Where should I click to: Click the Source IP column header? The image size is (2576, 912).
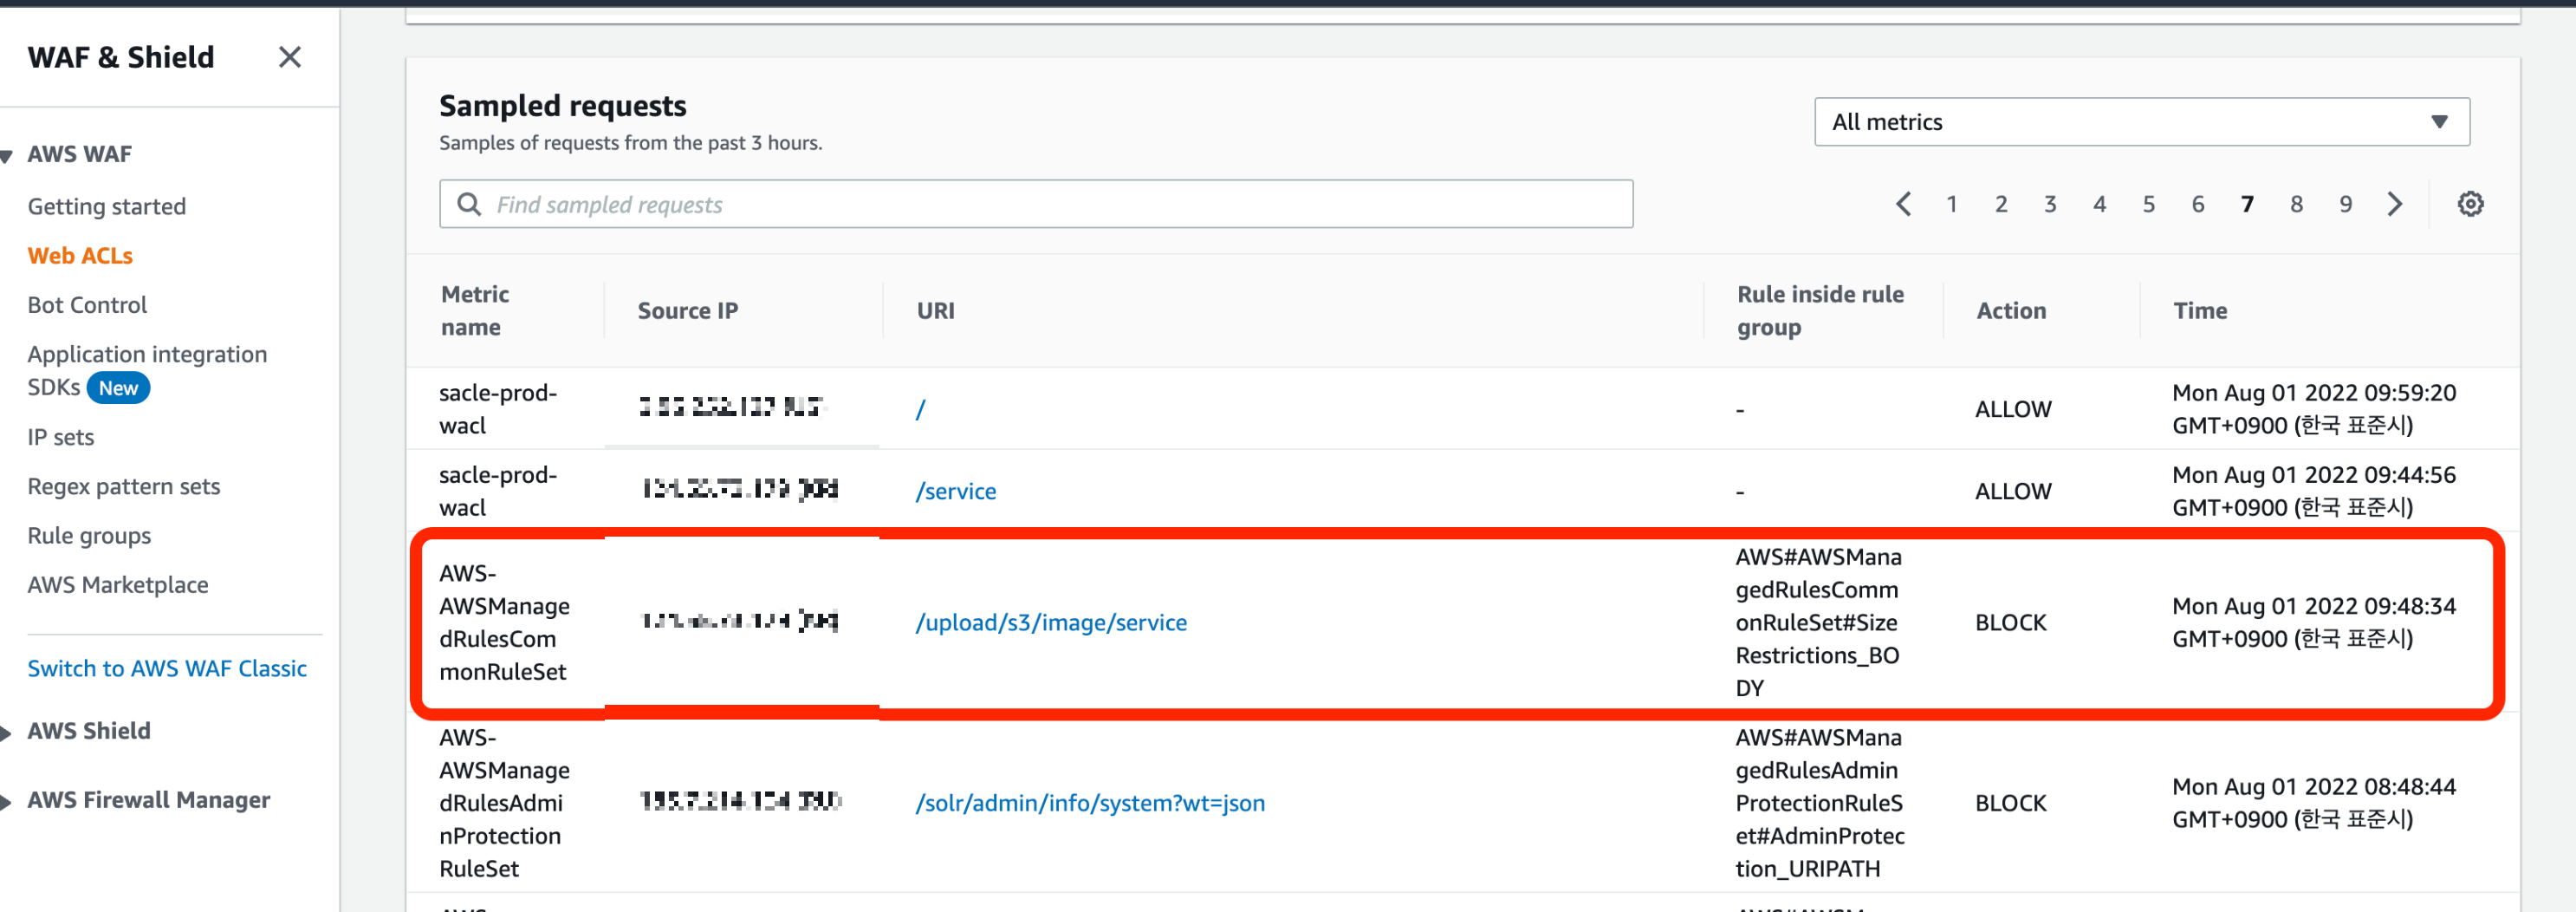tap(688, 311)
